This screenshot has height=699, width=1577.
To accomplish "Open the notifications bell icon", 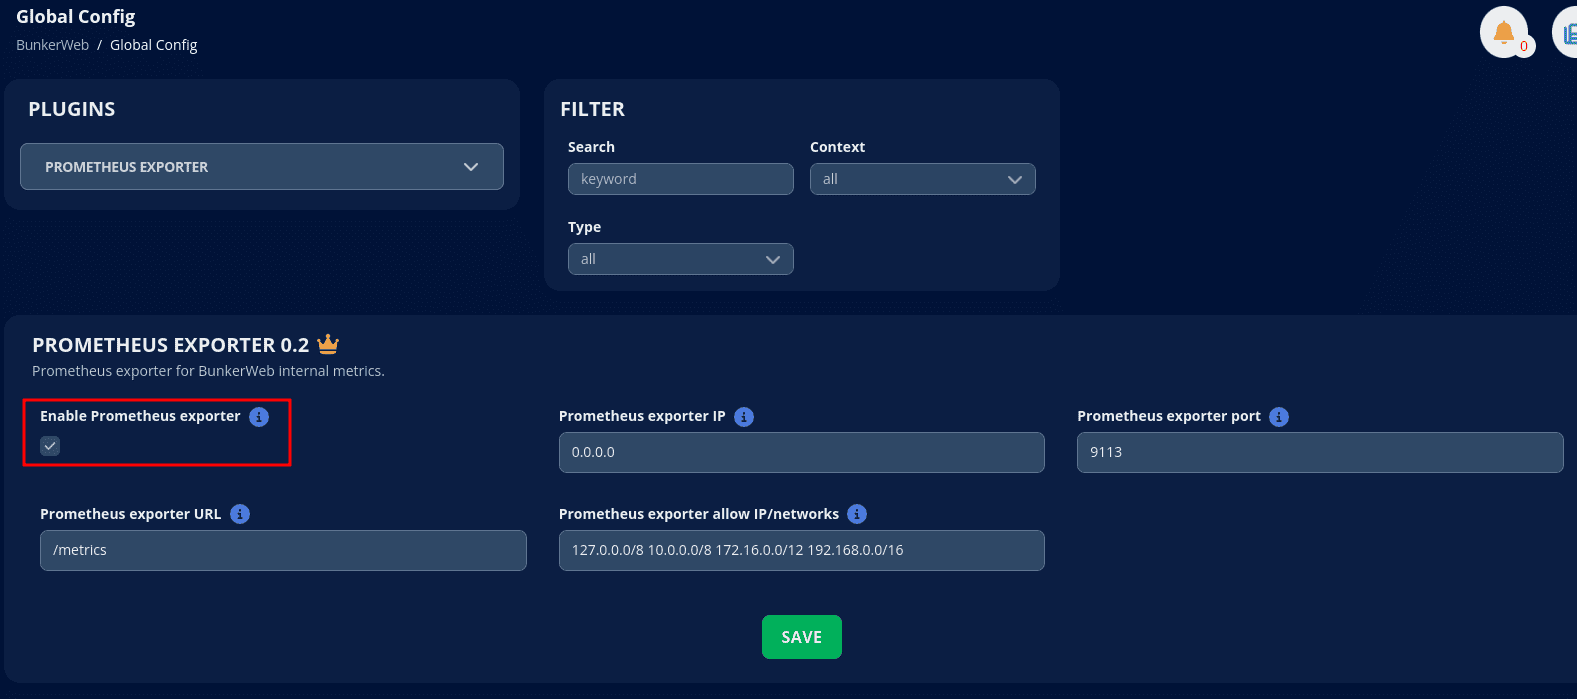I will coord(1505,30).
